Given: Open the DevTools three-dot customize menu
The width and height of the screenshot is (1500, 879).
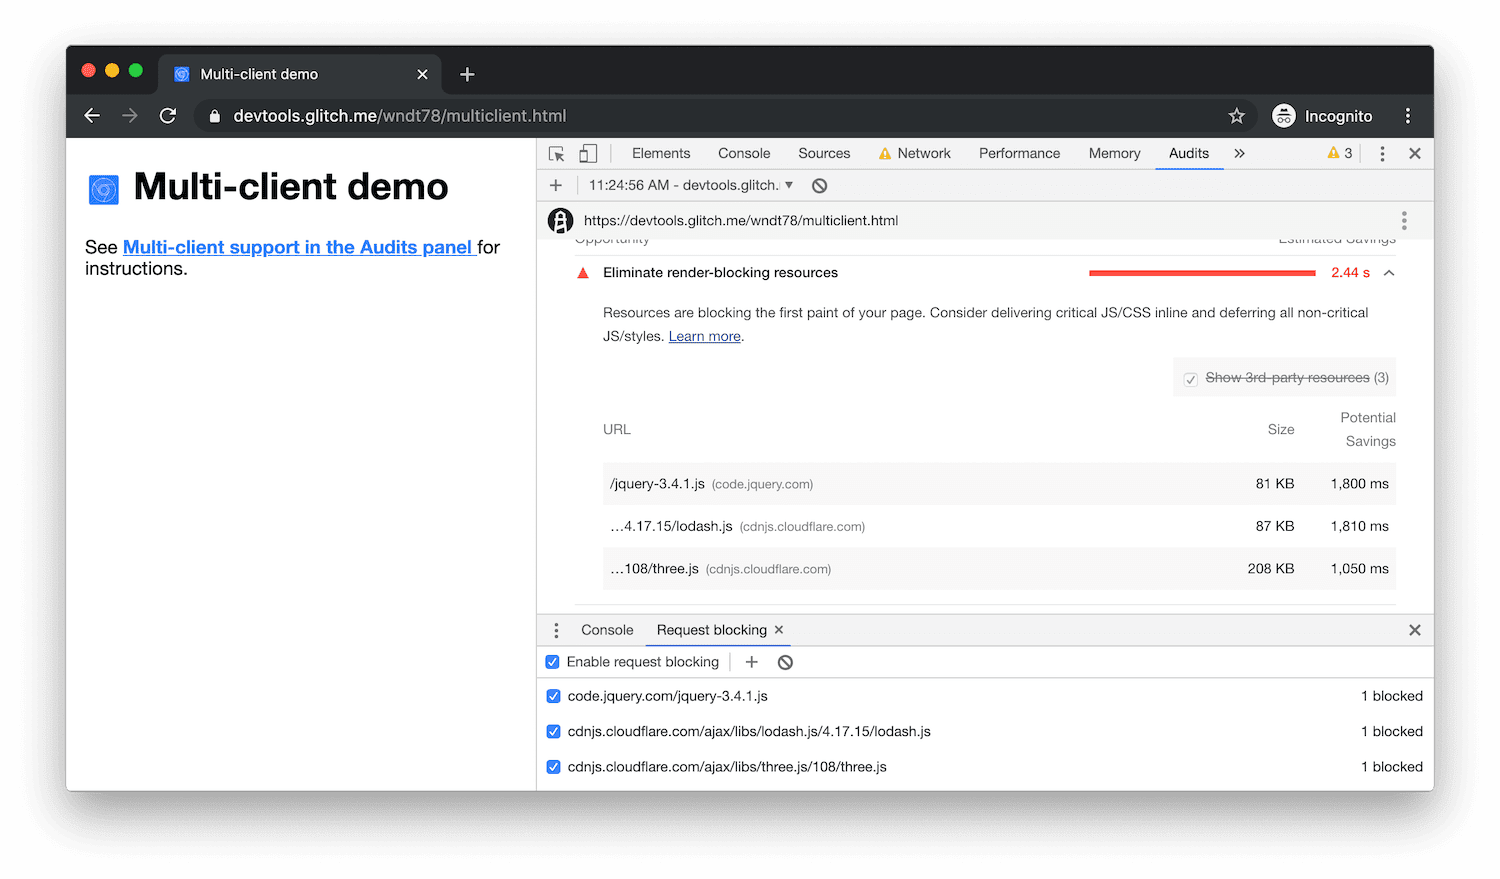Looking at the screenshot, I should (1382, 154).
